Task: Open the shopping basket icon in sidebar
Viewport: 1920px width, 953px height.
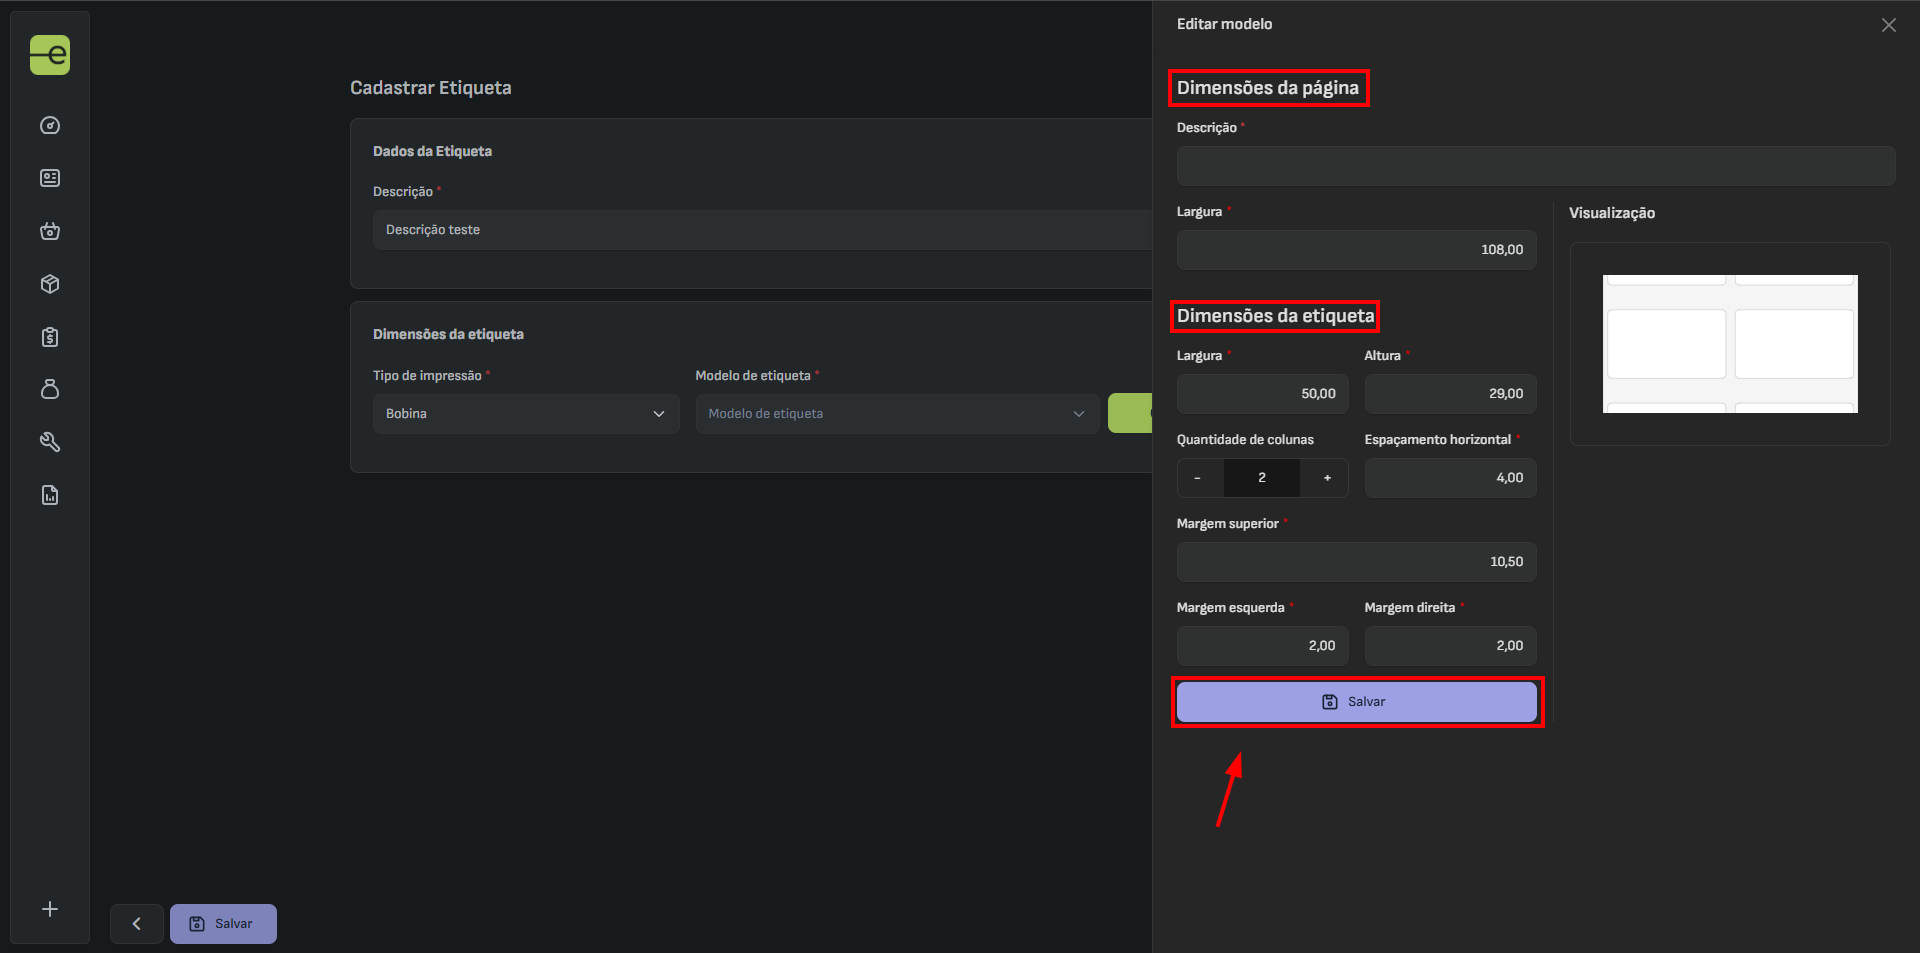Action: click(50, 231)
